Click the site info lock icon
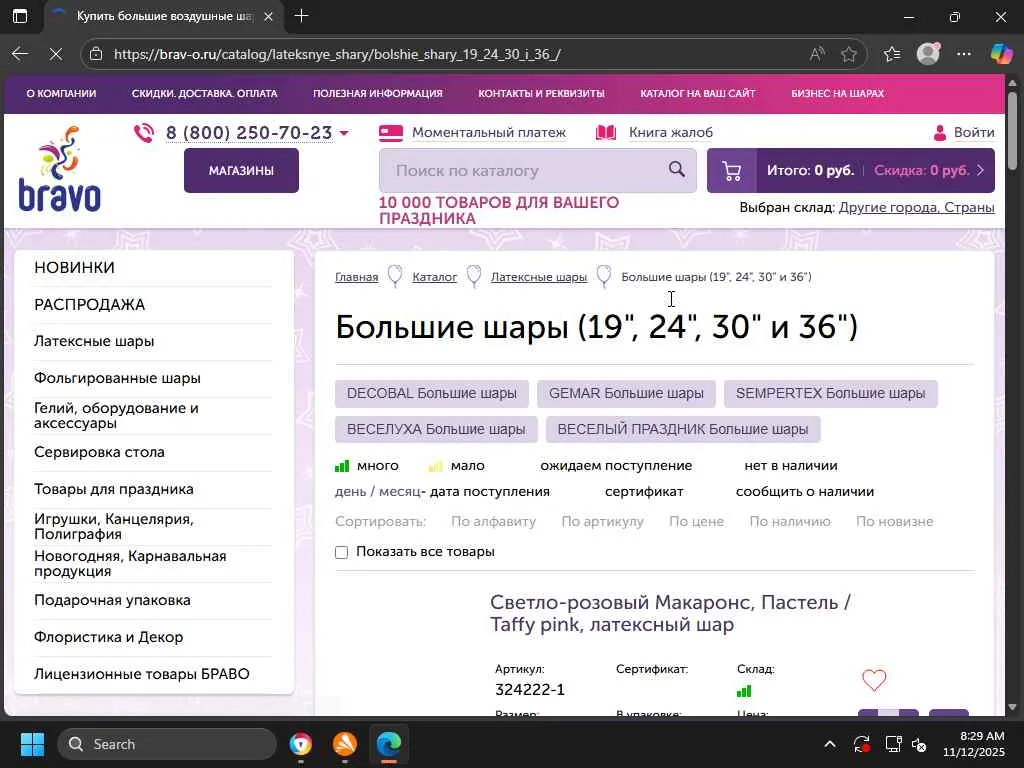Image resolution: width=1024 pixels, height=768 pixels. coord(96,54)
